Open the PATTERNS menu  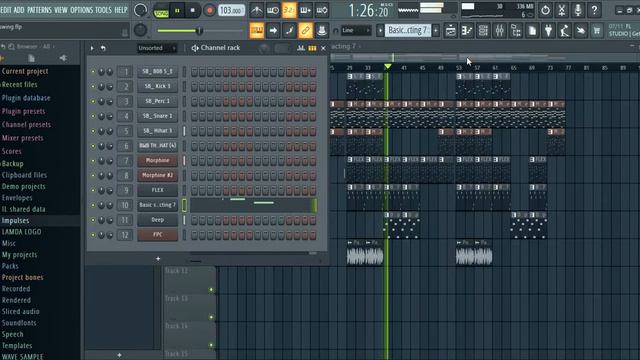39,10
